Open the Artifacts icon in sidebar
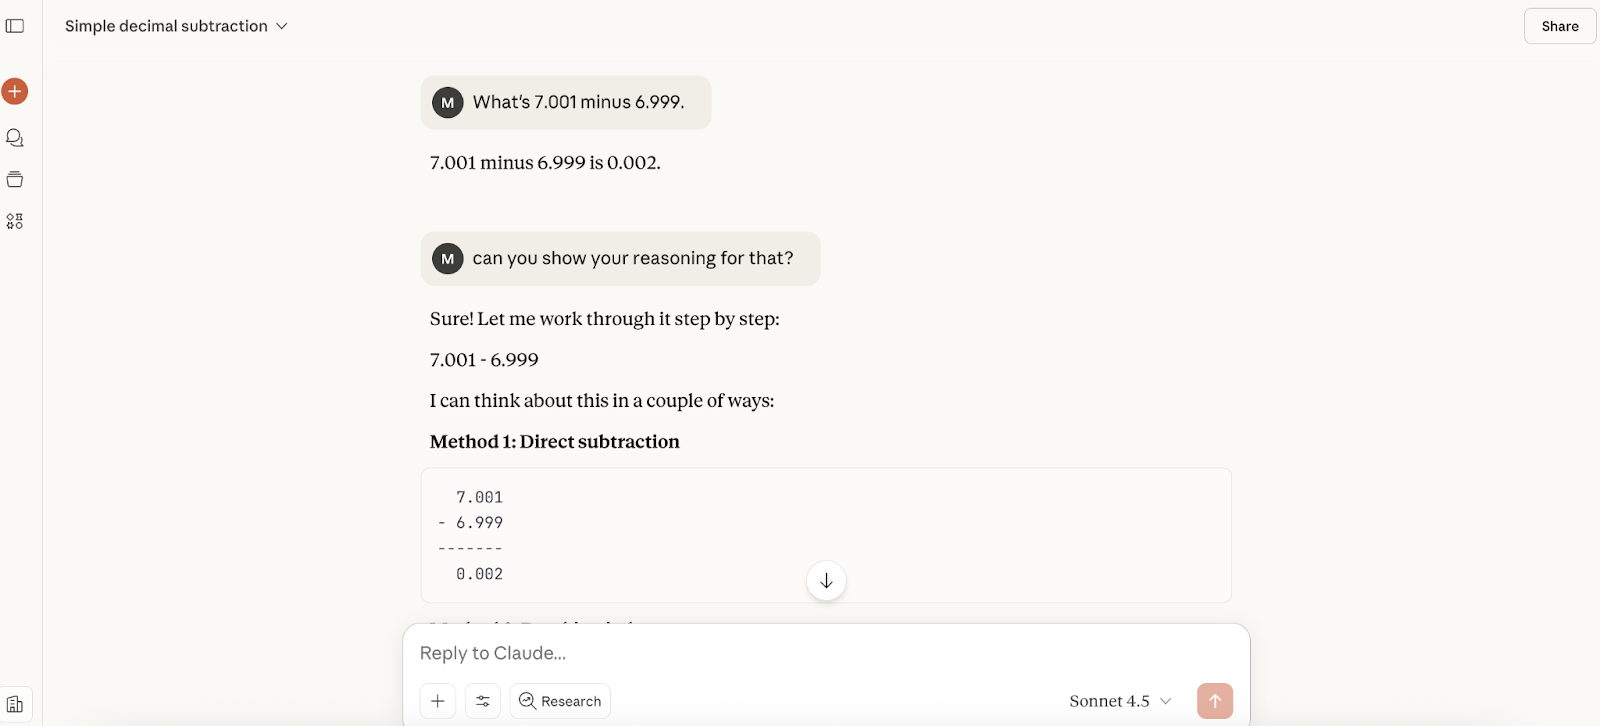1600x726 pixels. (x=15, y=221)
